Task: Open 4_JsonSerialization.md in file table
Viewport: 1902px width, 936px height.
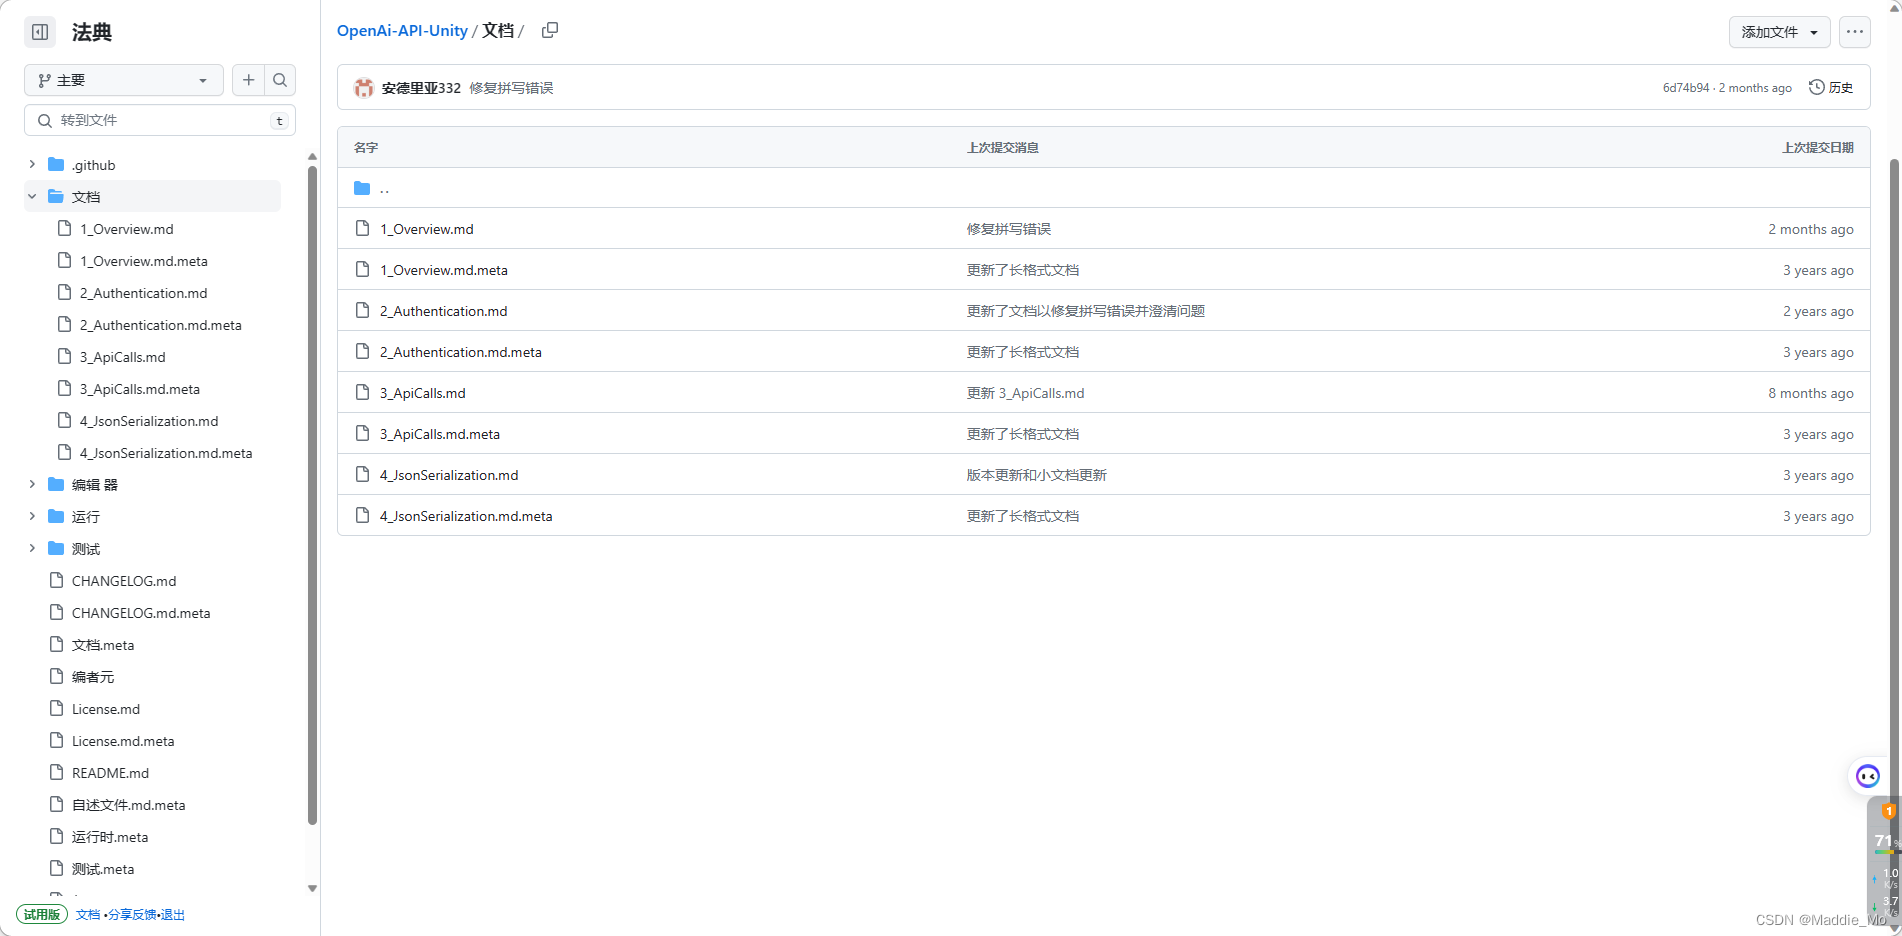Action: click(449, 475)
